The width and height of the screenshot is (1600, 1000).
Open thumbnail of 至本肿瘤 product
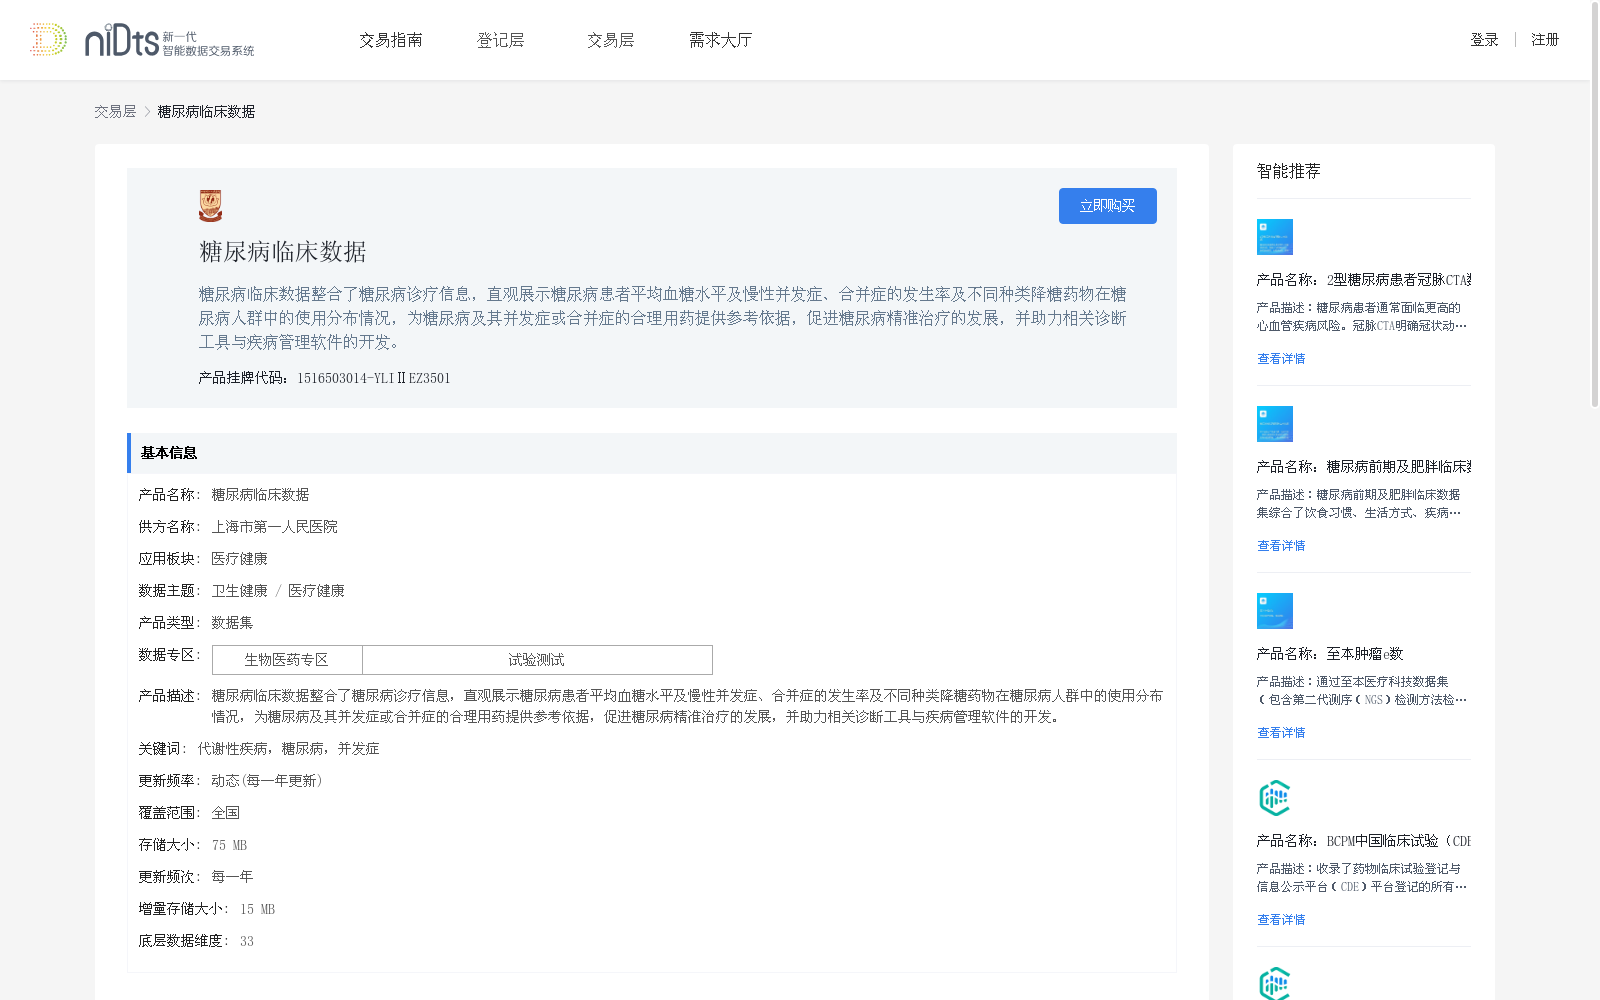pos(1275,611)
